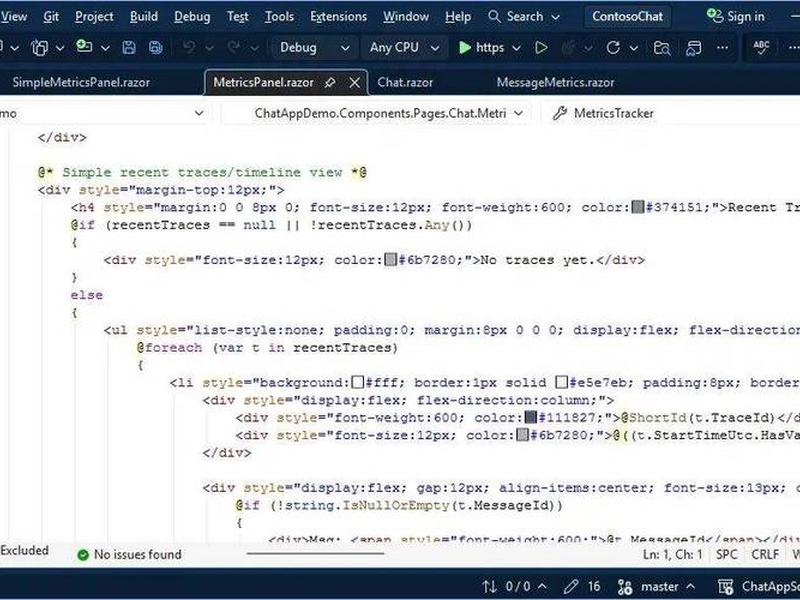Image resolution: width=800 pixels, height=600 pixels.
Task: Save the current file with the single-disk icon
Action: 129,47
